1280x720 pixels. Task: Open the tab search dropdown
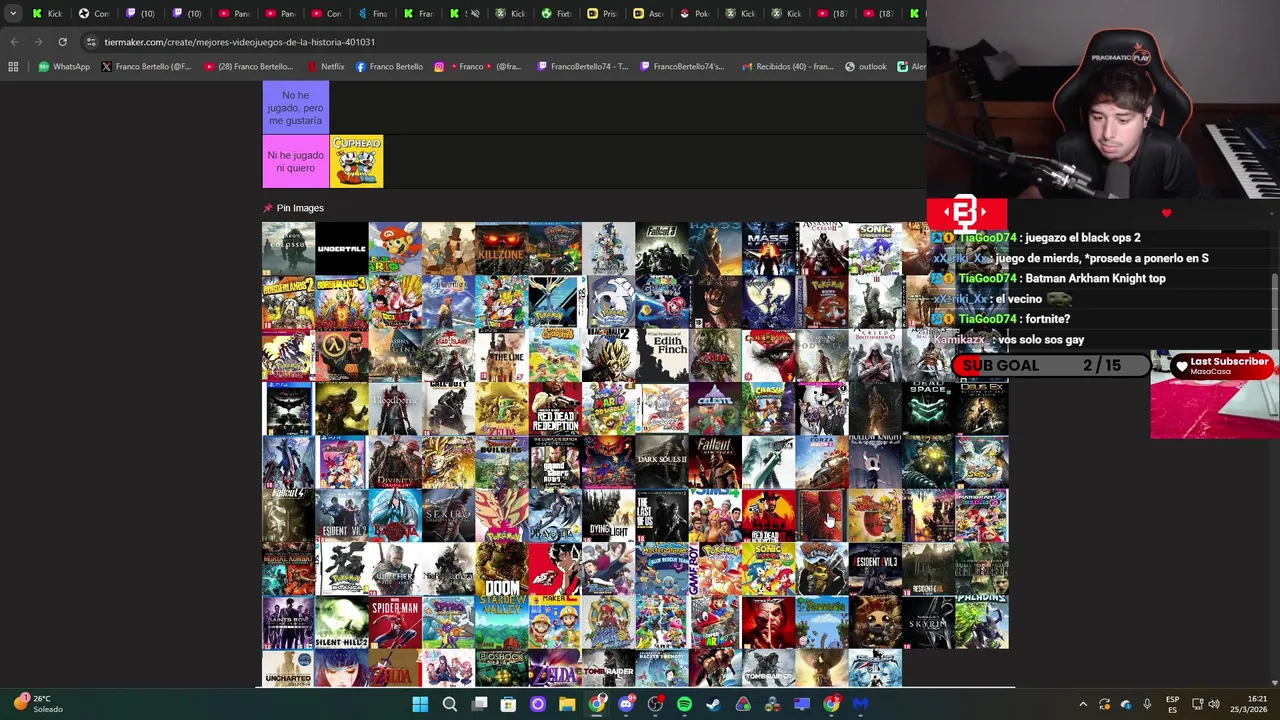point(13,14)
